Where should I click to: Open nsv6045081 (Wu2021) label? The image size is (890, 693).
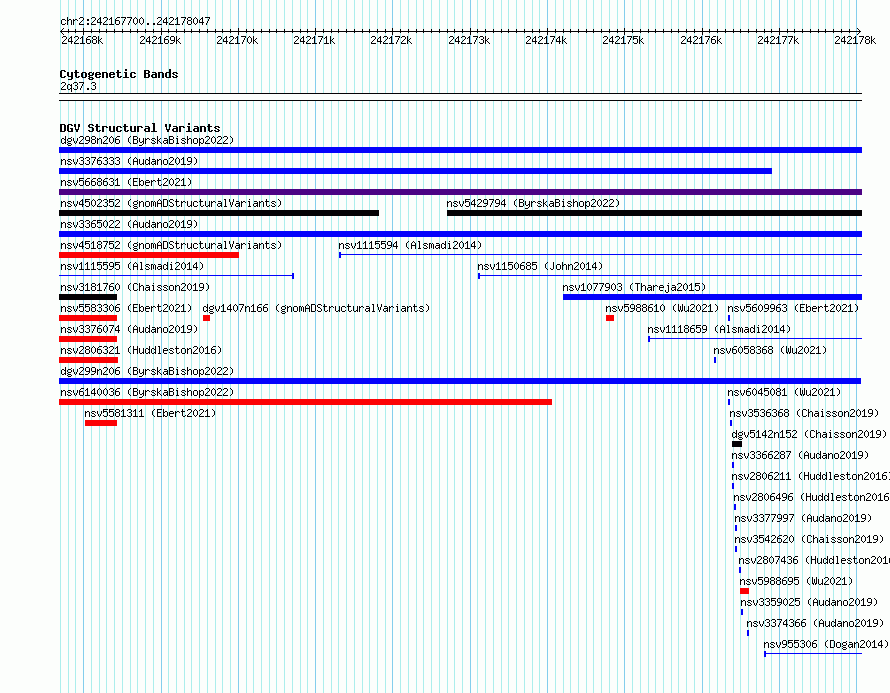click(x=784, y=392)
